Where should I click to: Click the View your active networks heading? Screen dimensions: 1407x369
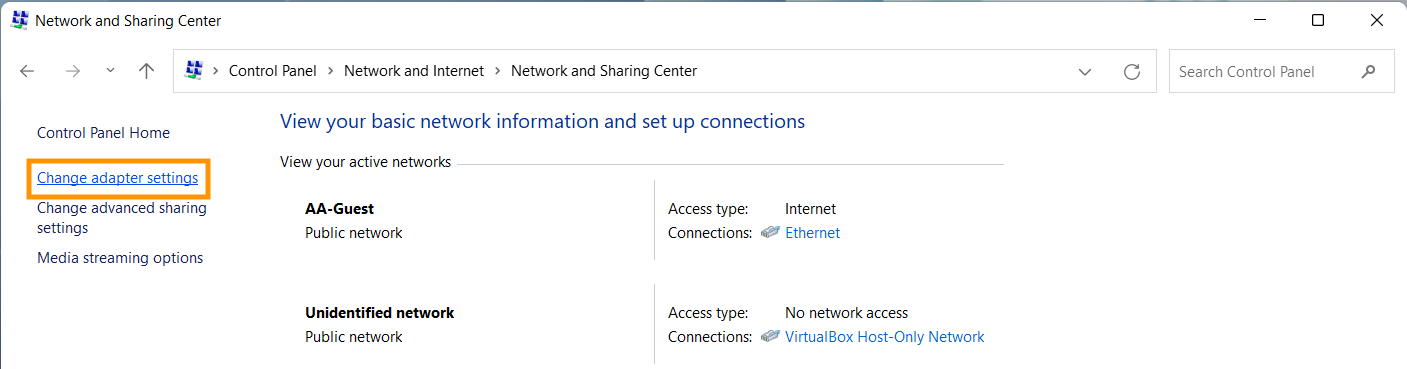[x=365, y=162]
